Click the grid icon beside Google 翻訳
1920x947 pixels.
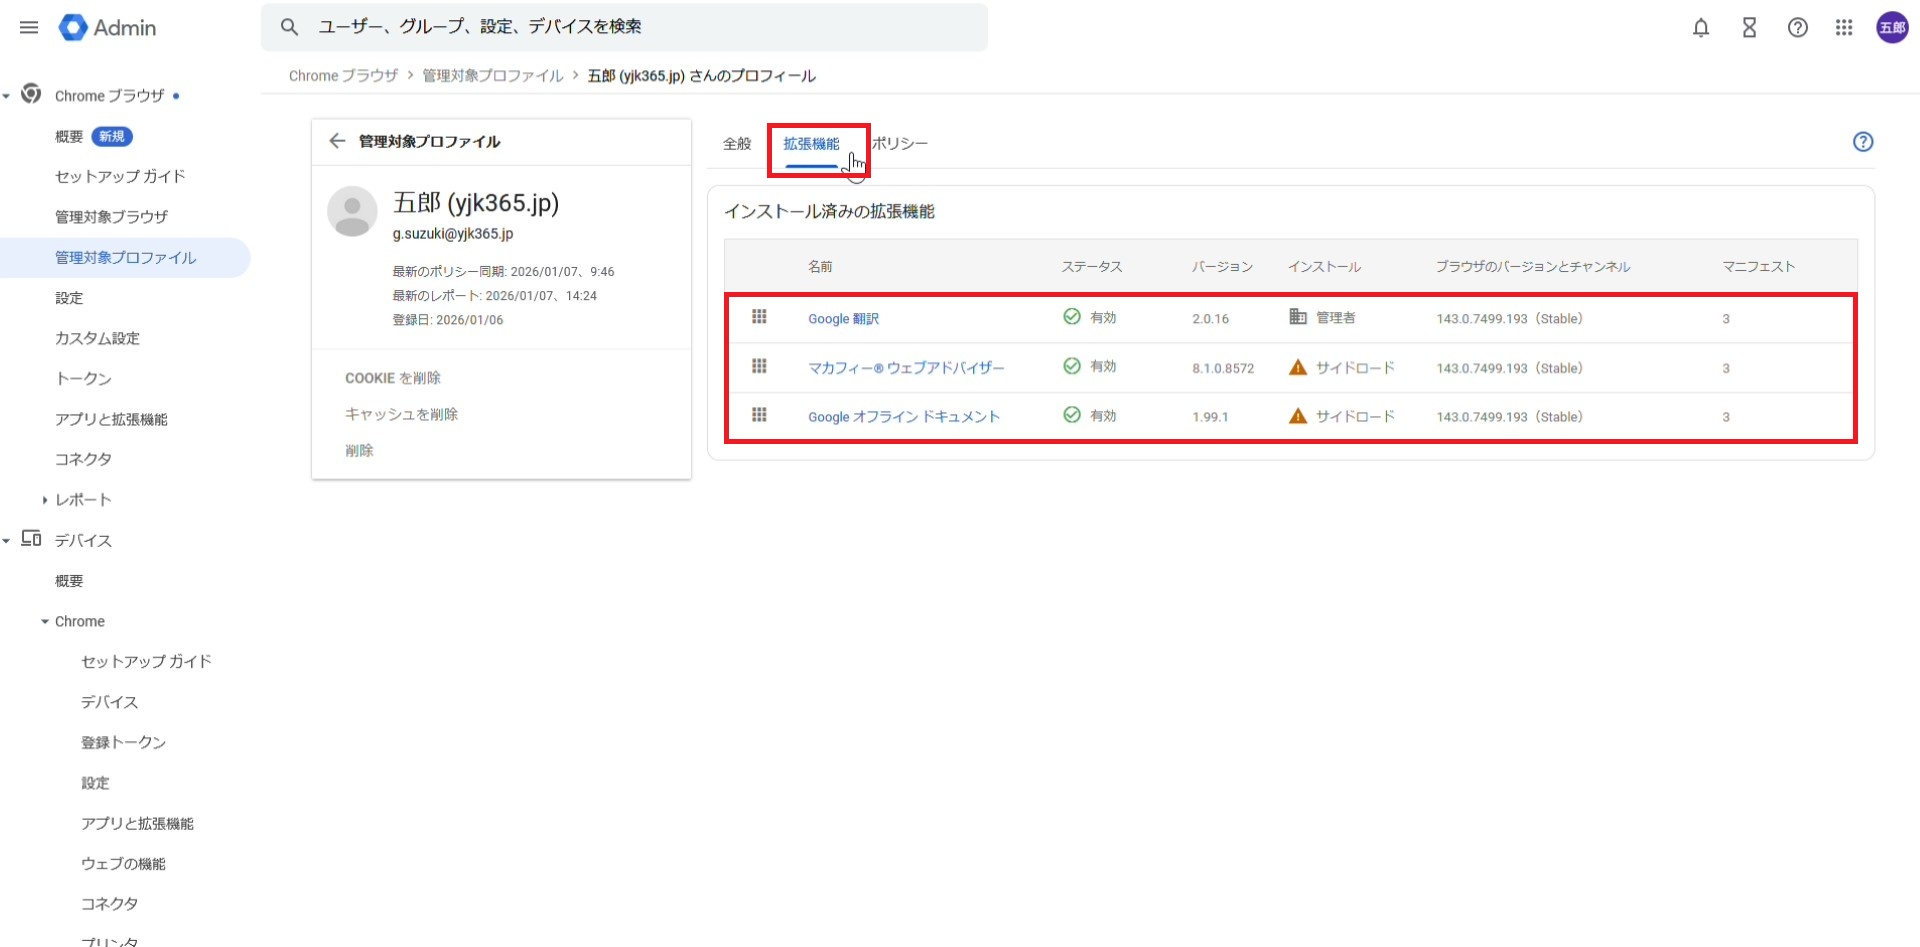click(759, 317)
